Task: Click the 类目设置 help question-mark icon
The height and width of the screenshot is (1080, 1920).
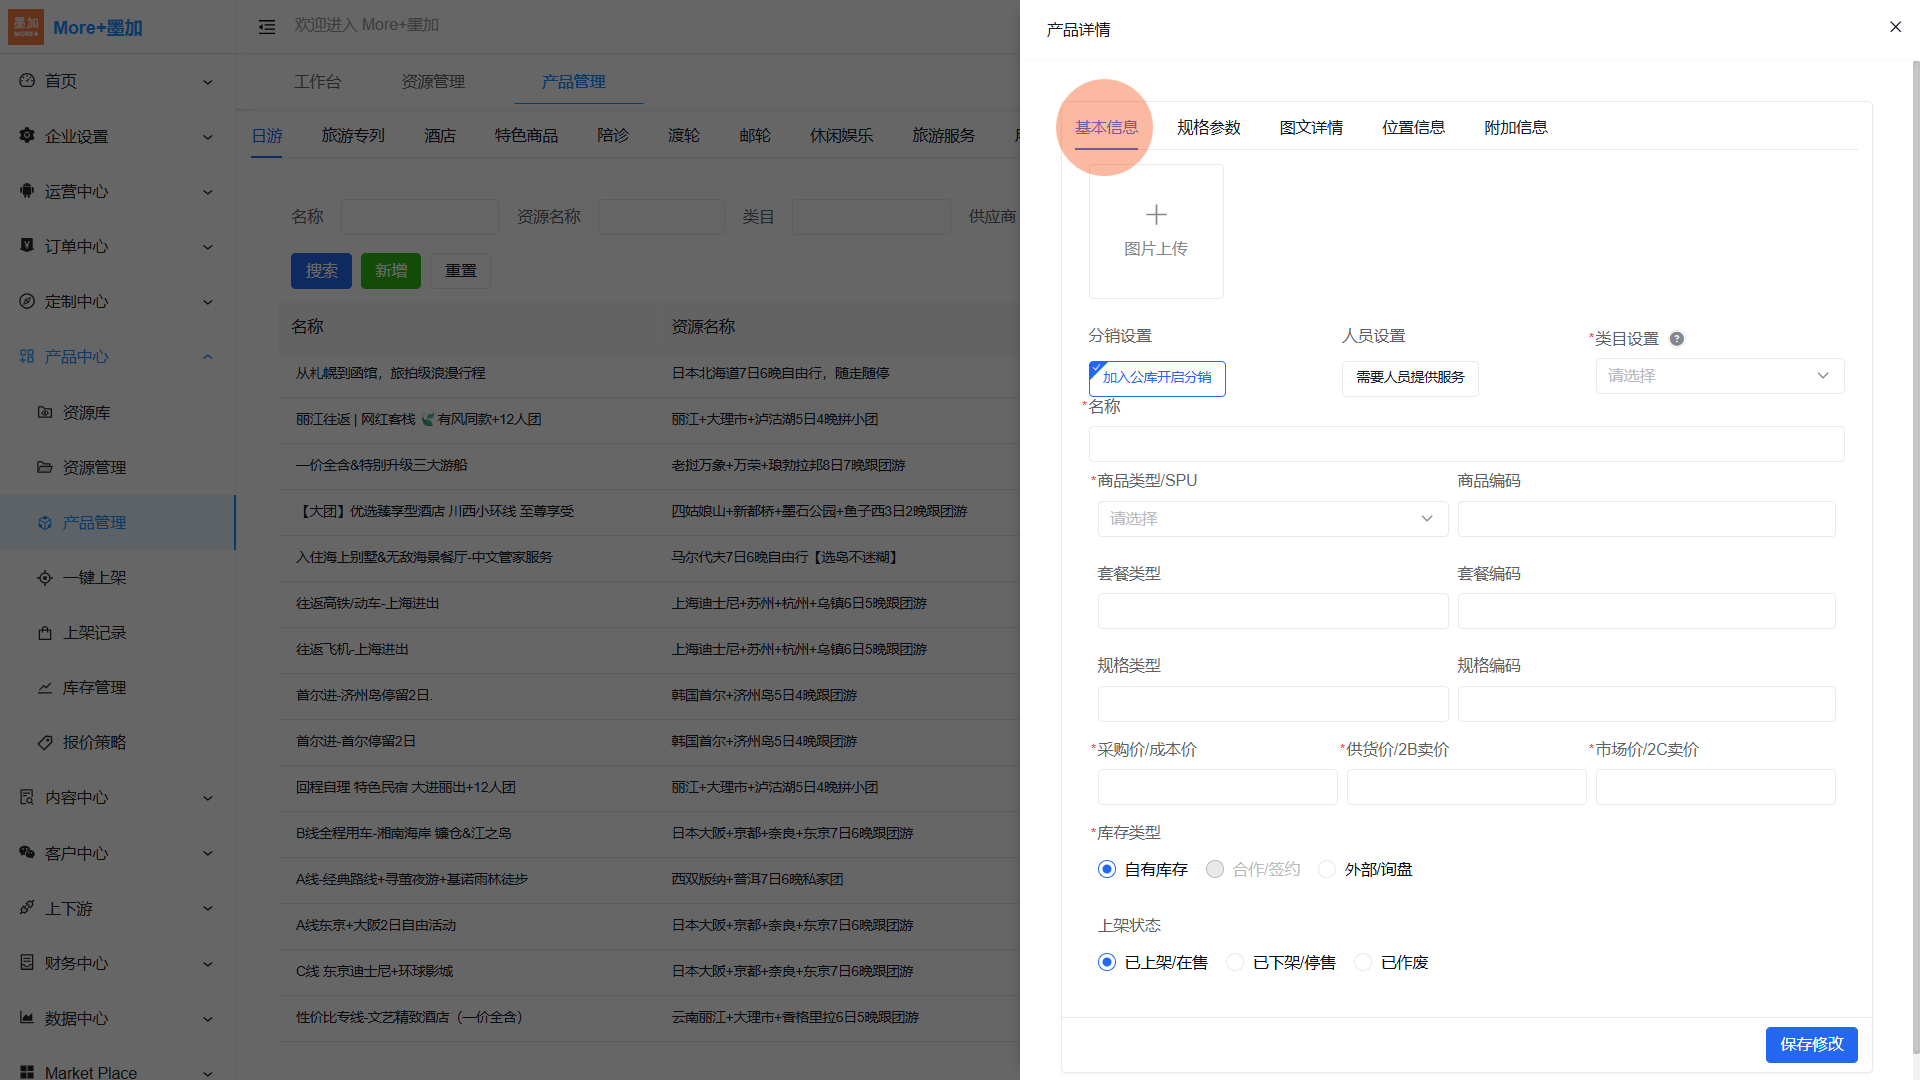Action: pyautogui.click(x=1677, y=339)
